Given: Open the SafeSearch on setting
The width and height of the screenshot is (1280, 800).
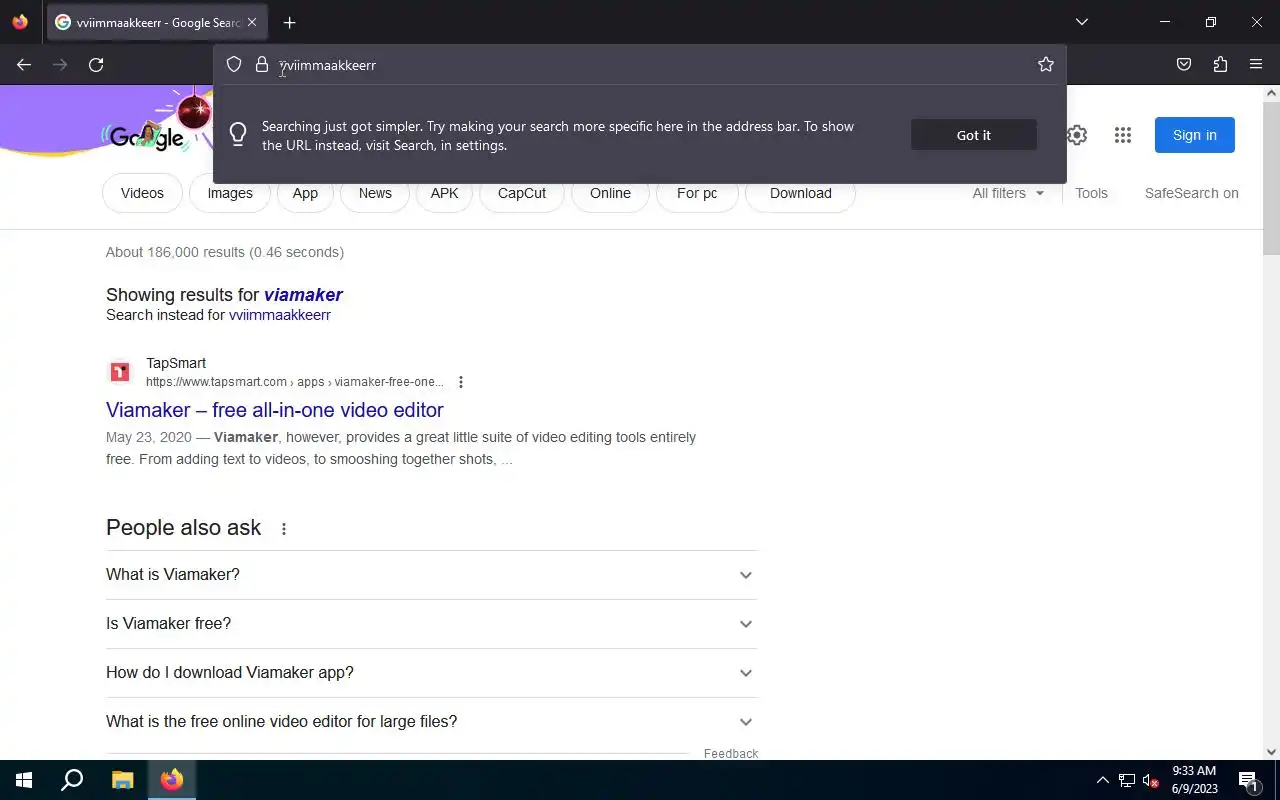Looking at the screenshot, I should click(1192, 193).
